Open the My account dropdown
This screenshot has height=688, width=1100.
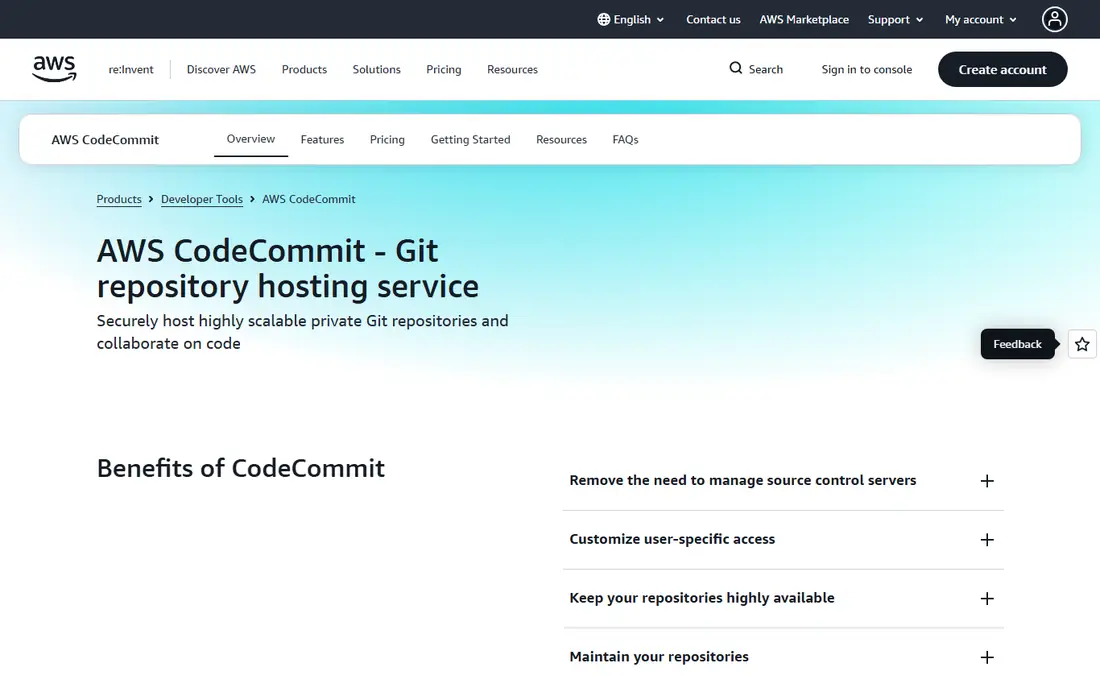[x=981, y=20]
